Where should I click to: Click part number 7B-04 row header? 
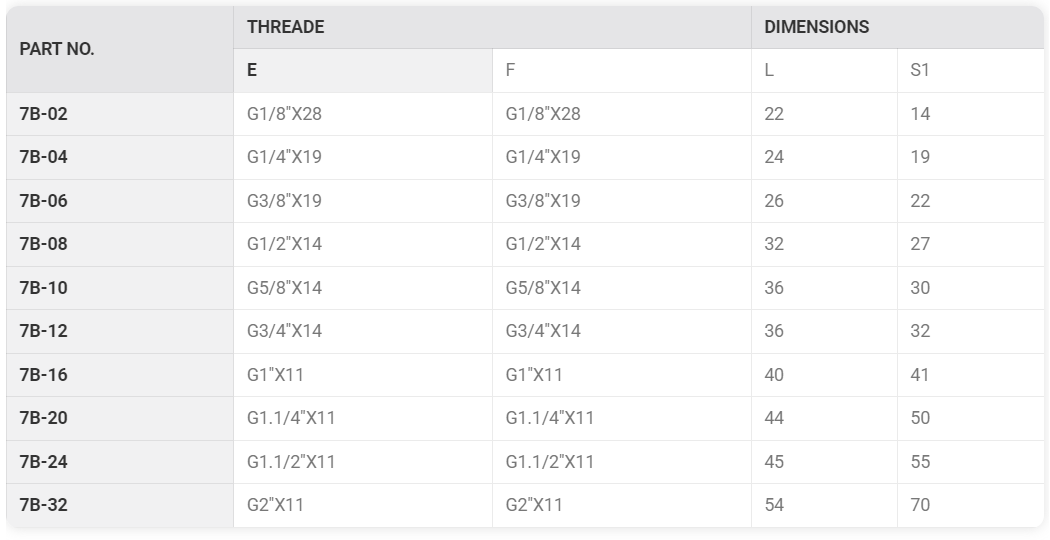(x=120, y=157)
